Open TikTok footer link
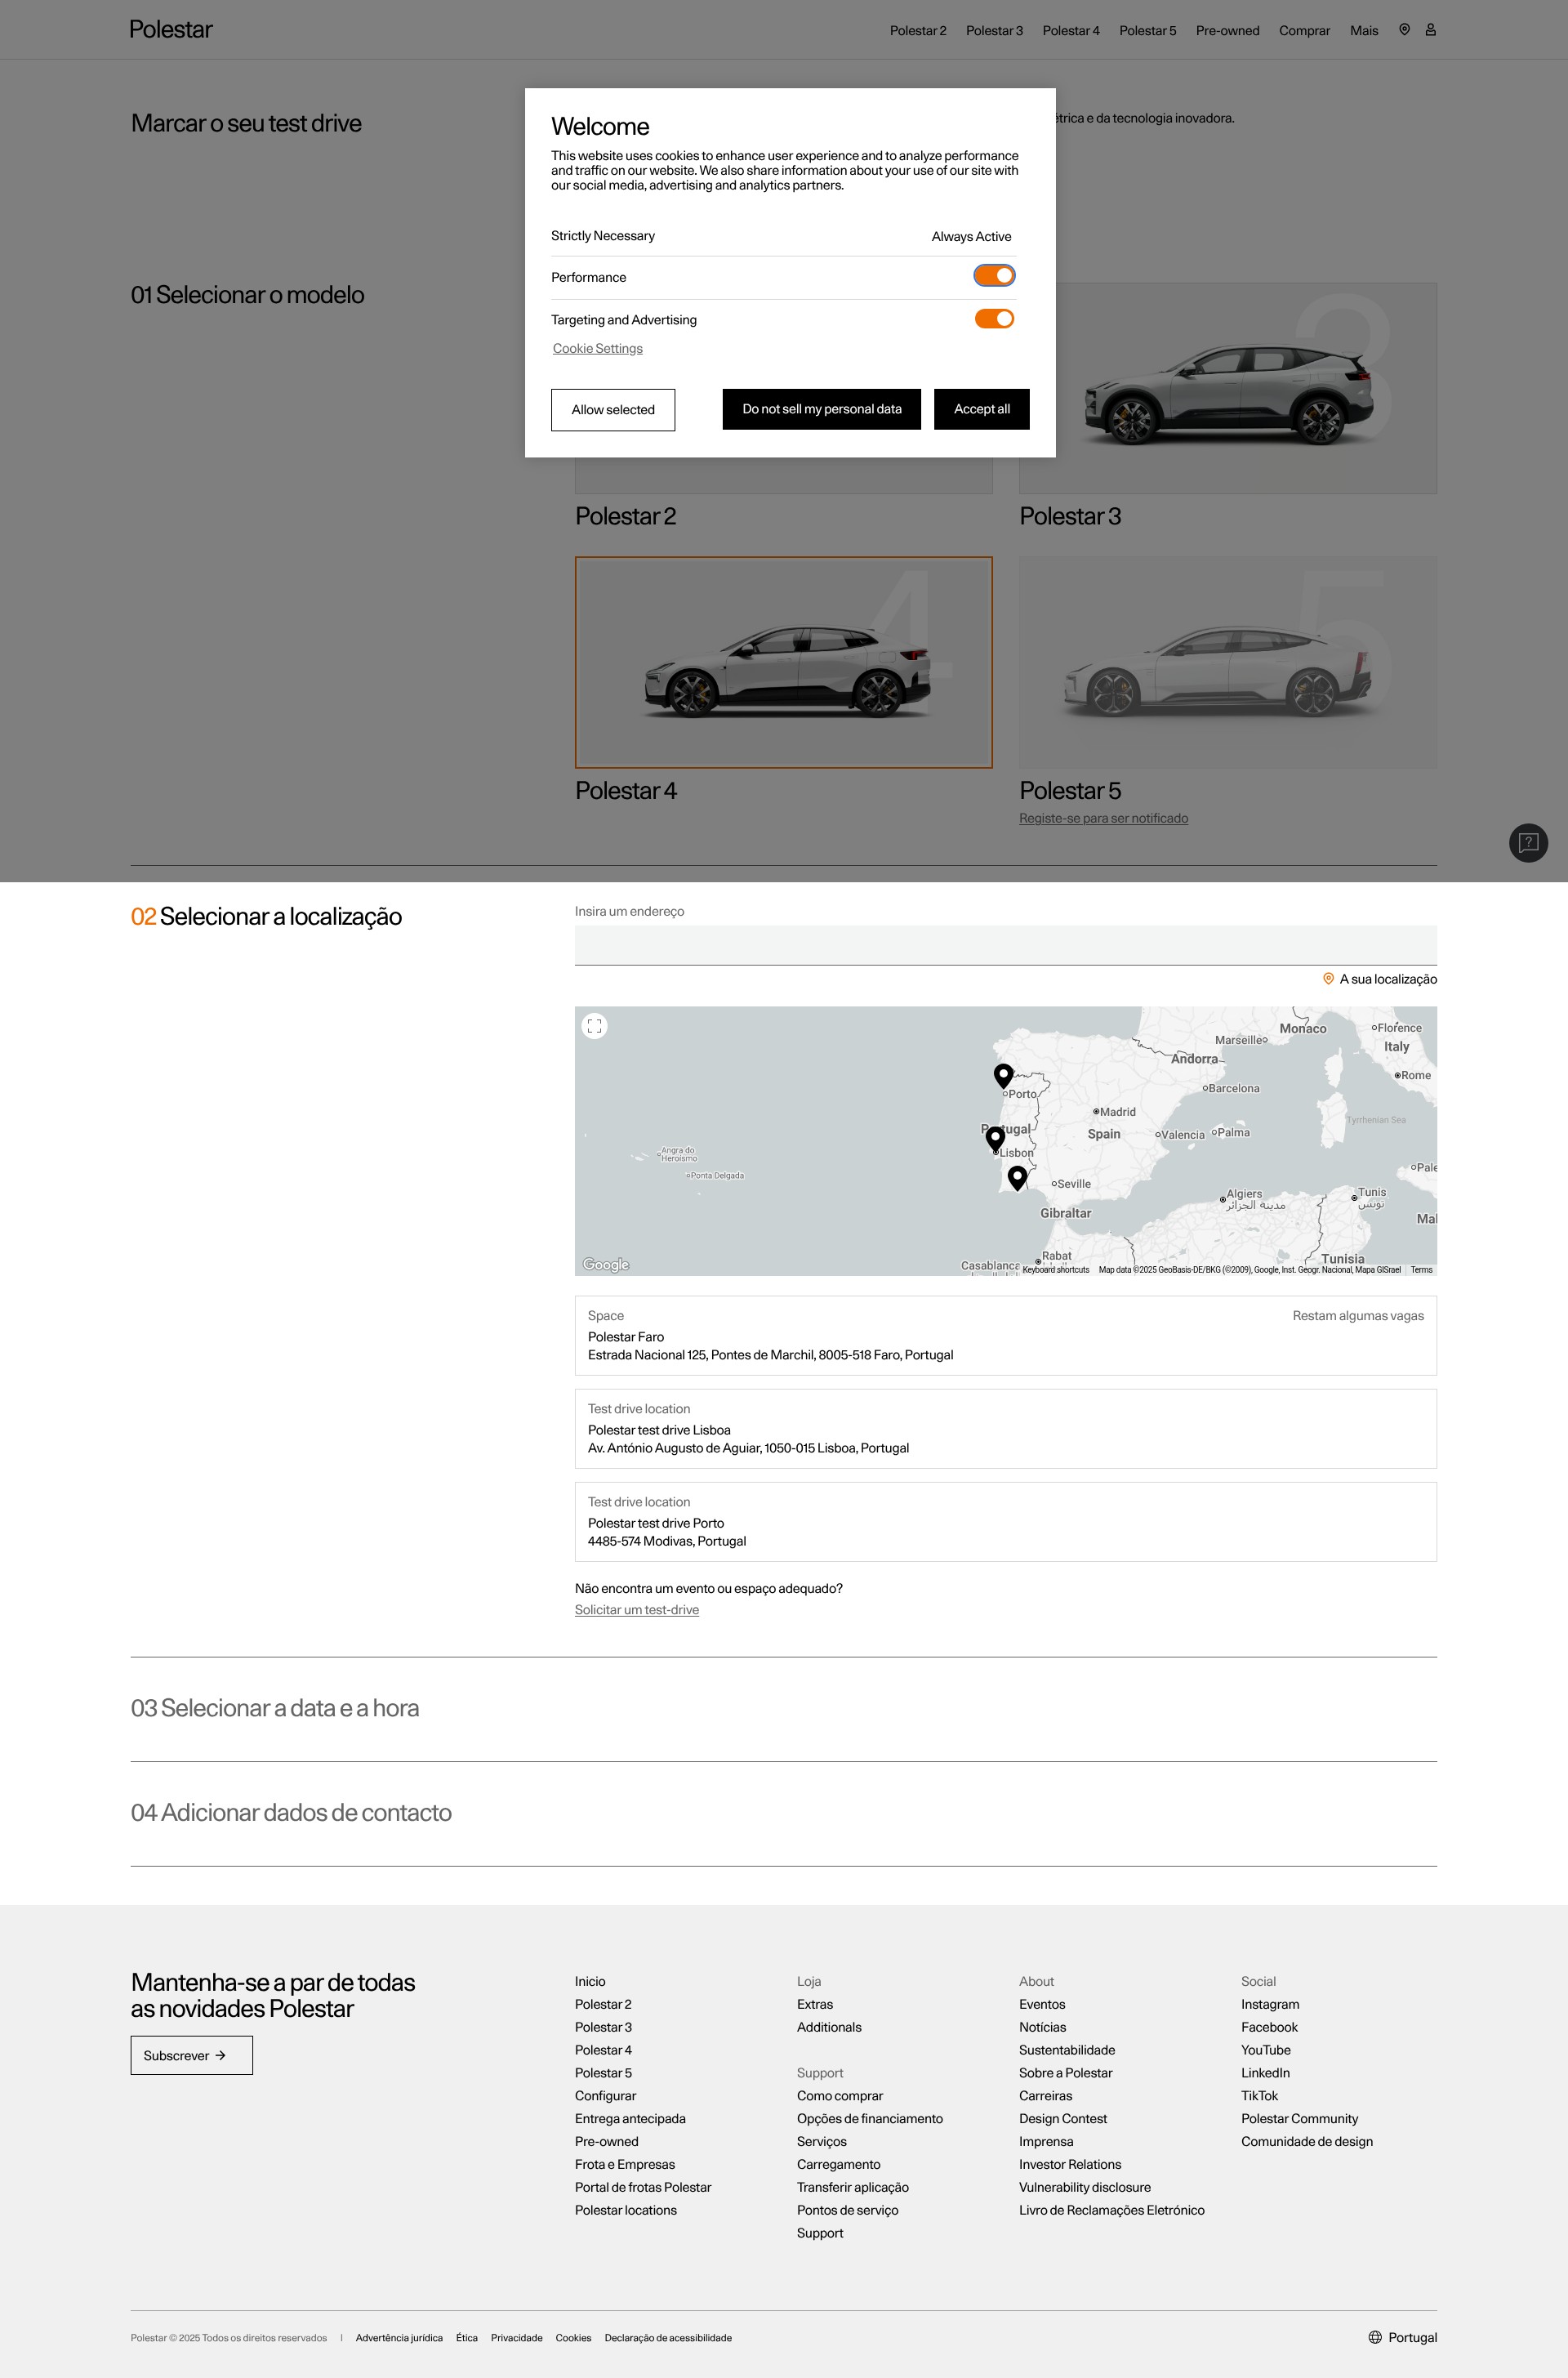 tap(1259, 2096)
